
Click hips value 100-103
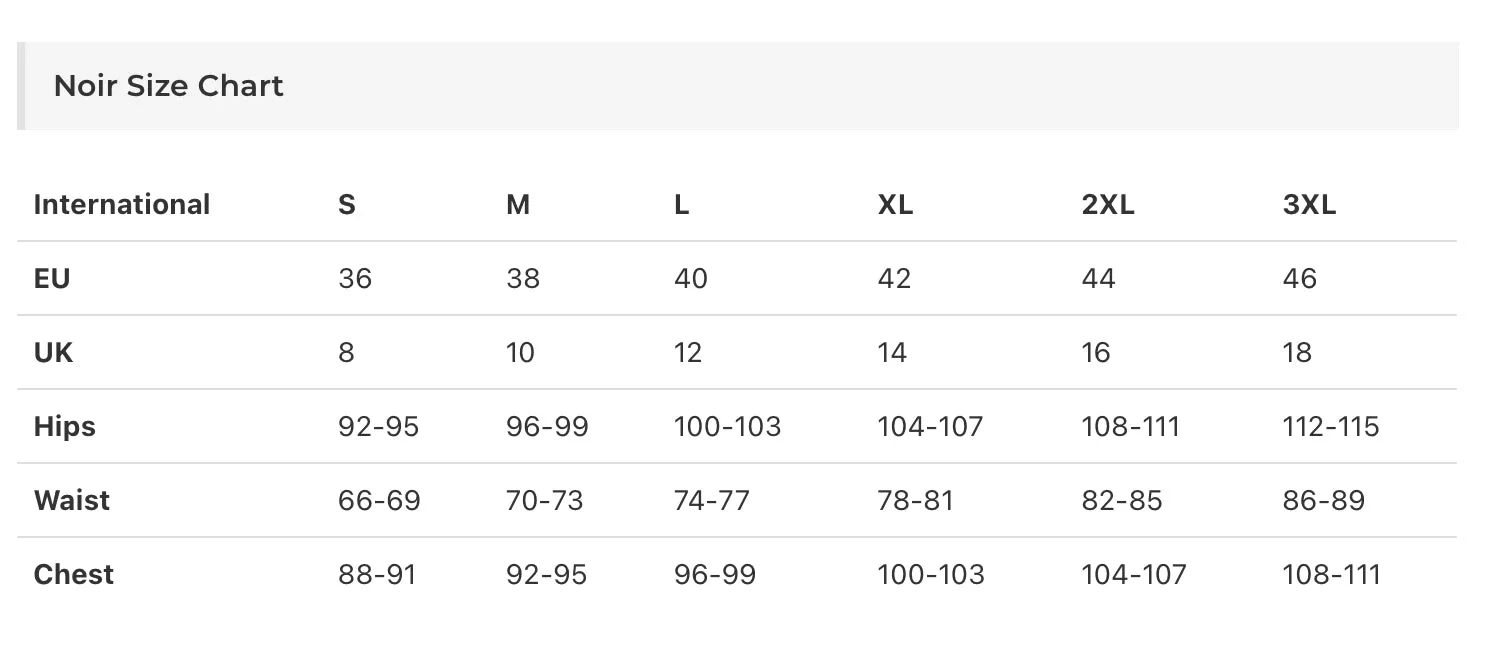click(727, 426)
